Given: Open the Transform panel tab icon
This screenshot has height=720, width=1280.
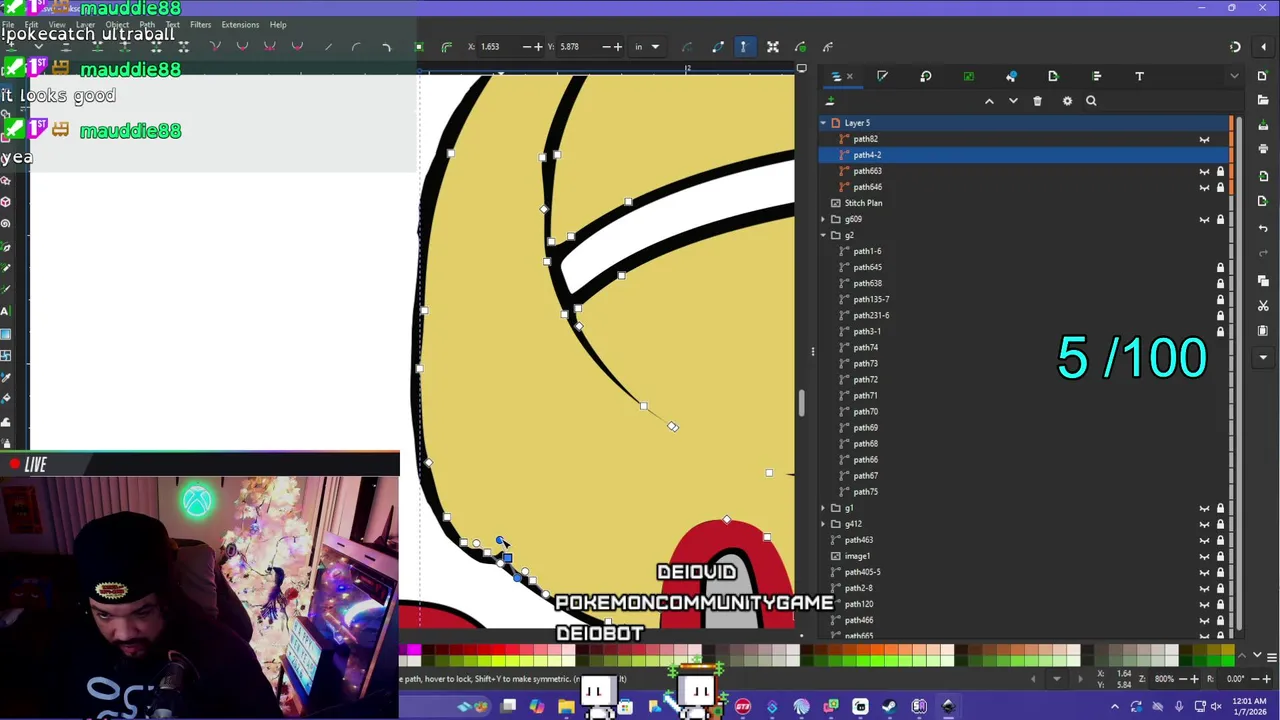Looking at the screenshot, I should click(x=925, y=76).
